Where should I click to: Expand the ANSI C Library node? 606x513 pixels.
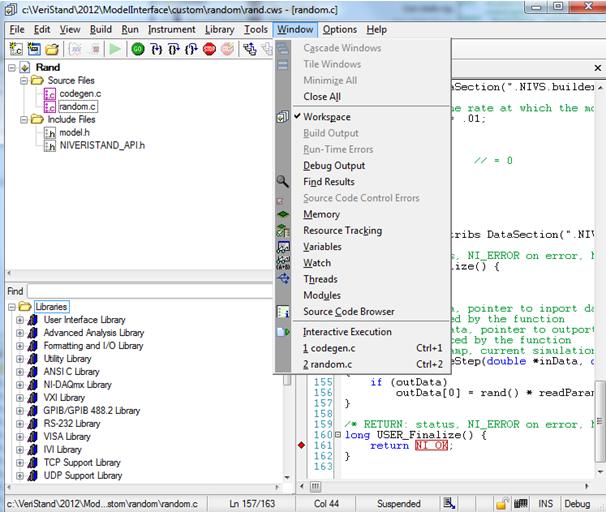pos(20,371)
